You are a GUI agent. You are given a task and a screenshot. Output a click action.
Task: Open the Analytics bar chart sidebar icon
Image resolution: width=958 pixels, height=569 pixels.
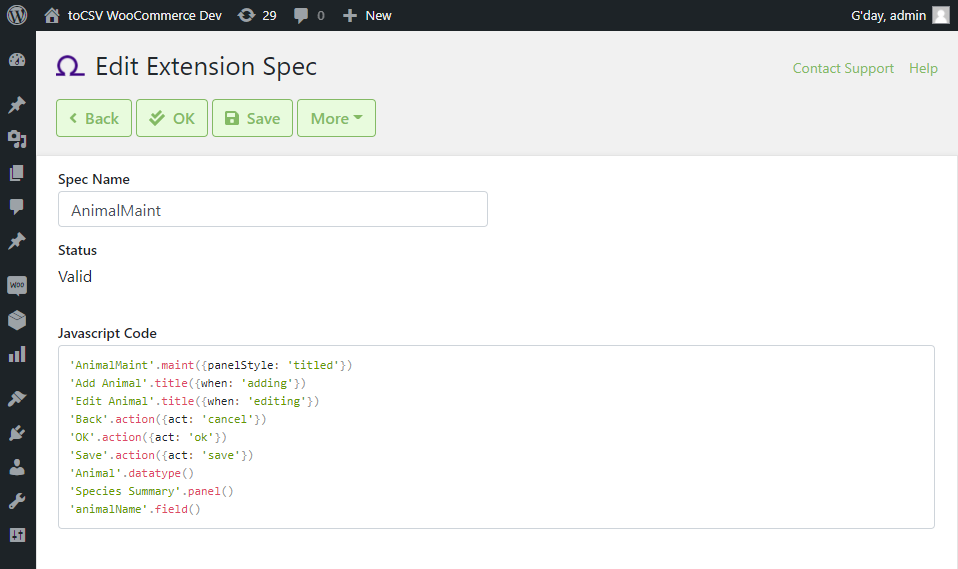17,354
